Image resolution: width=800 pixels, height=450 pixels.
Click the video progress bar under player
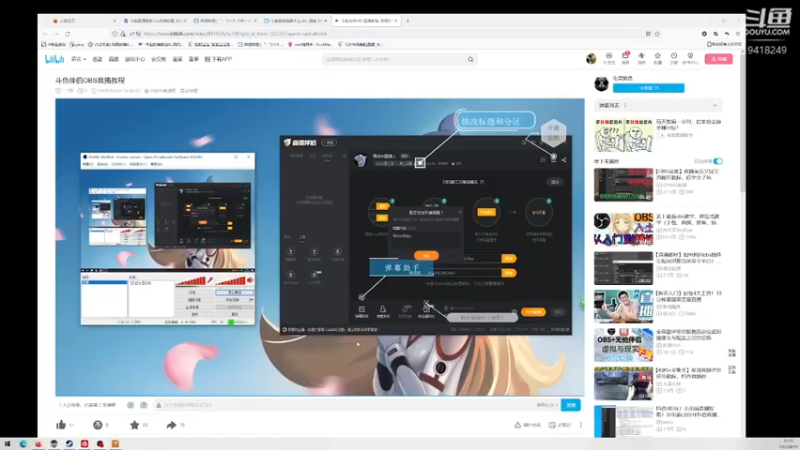coord(320,396)
